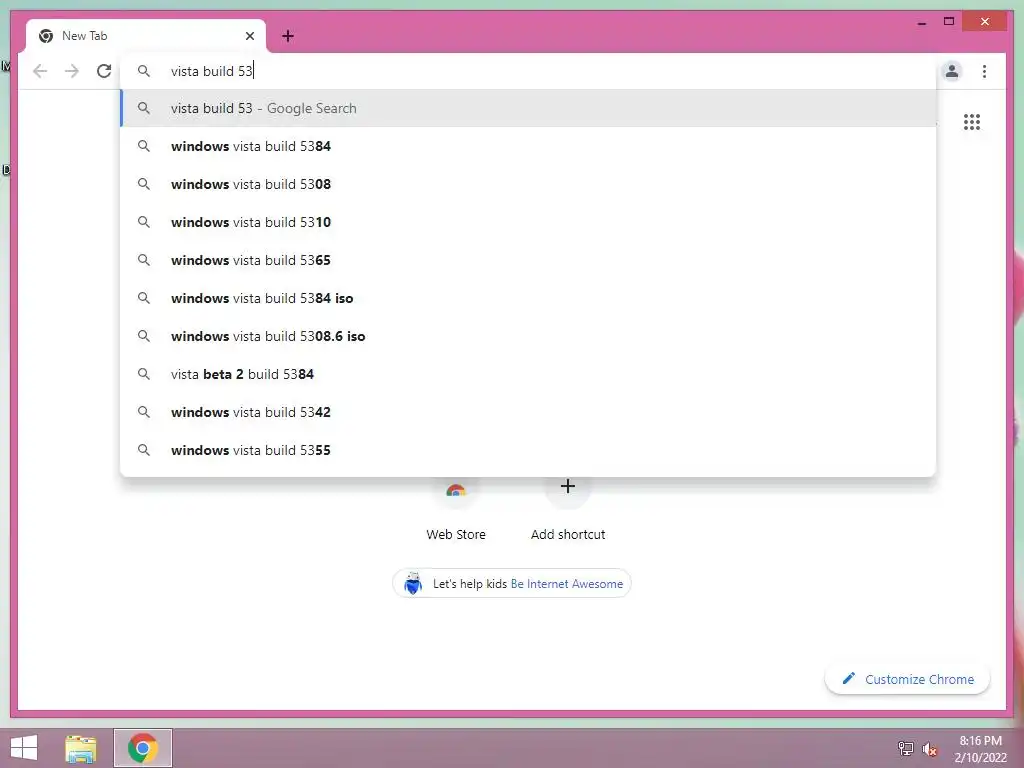
Task: Open the taskbar clock showing 8:16 PM
Action: coord(980,748)
